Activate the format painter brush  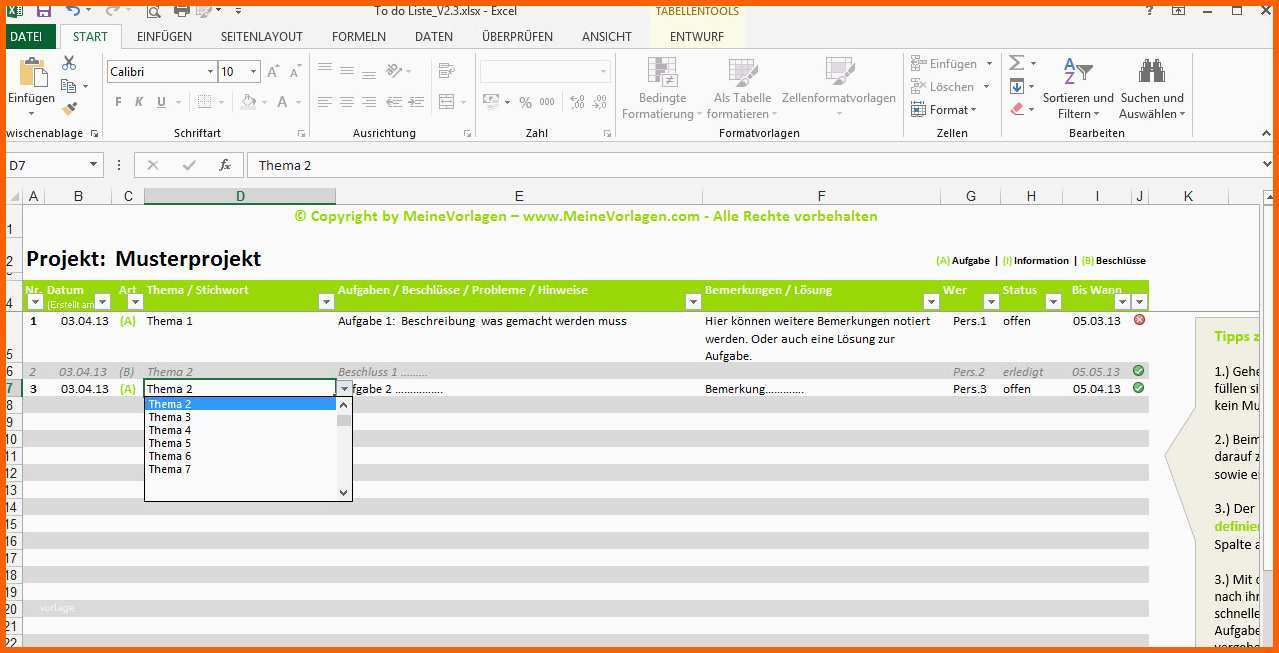(69, 109)
